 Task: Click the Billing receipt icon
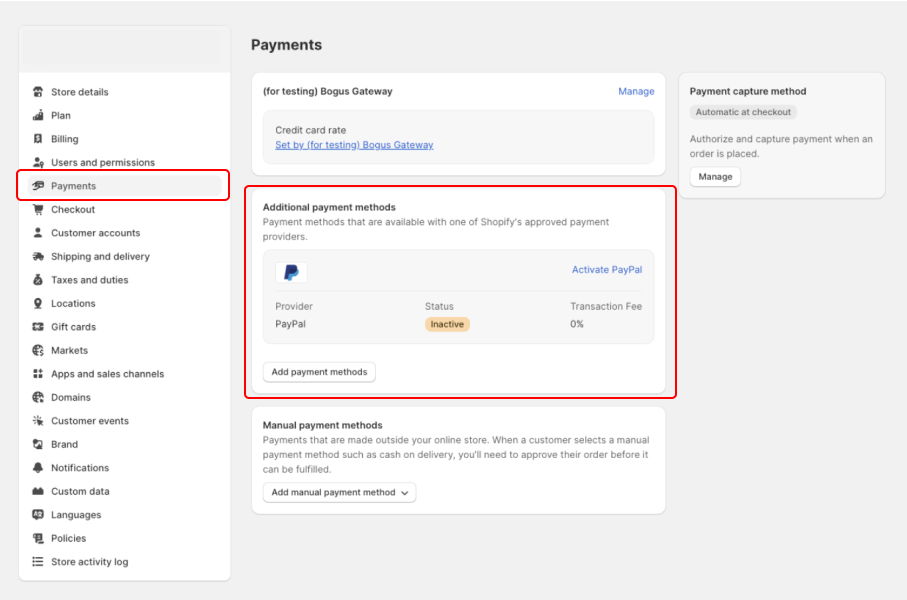(38, 139)
